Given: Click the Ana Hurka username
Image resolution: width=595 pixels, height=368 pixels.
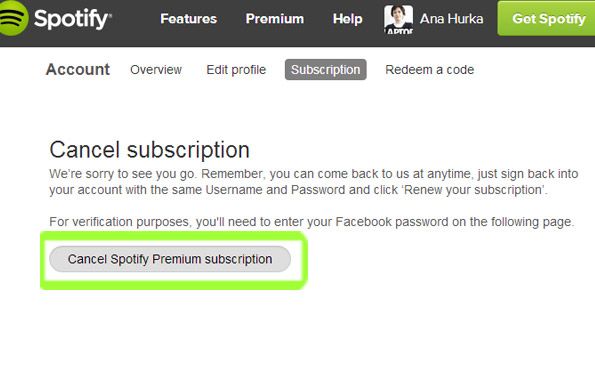Looking at the screenshot, I should [x=451, y=19].
